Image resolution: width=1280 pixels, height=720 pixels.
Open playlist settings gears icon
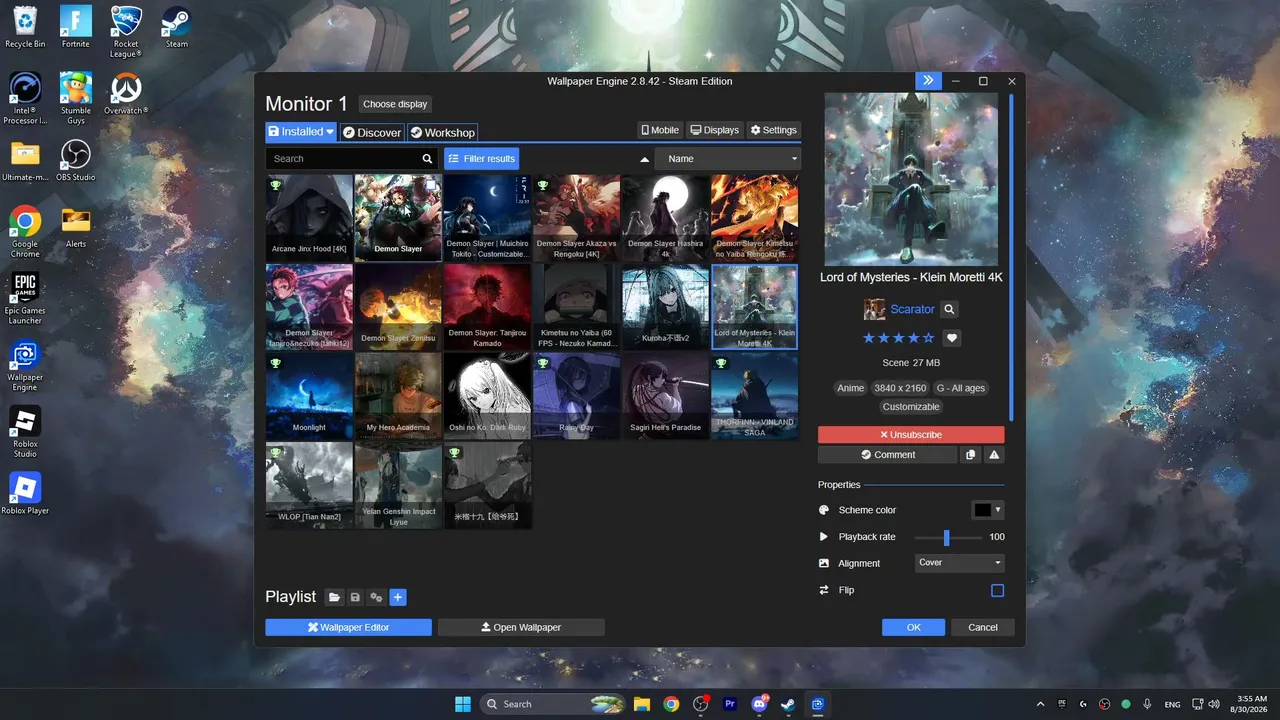376,597
